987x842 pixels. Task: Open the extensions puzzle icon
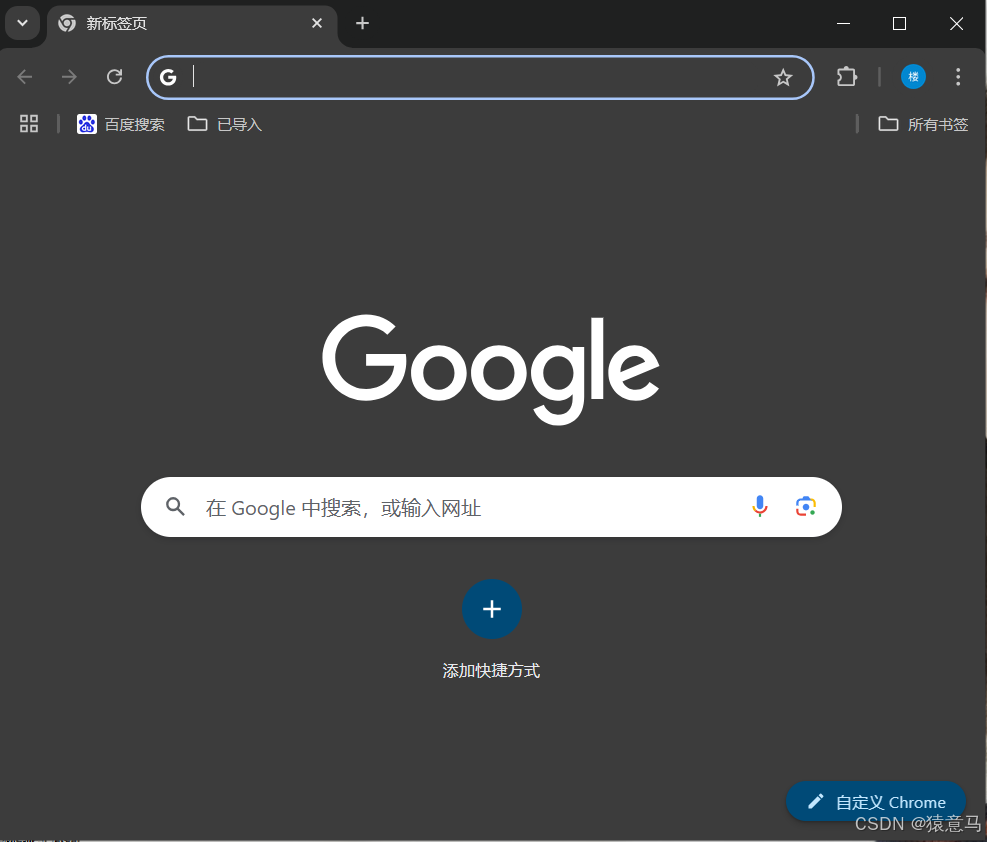[x=847, y=77]
